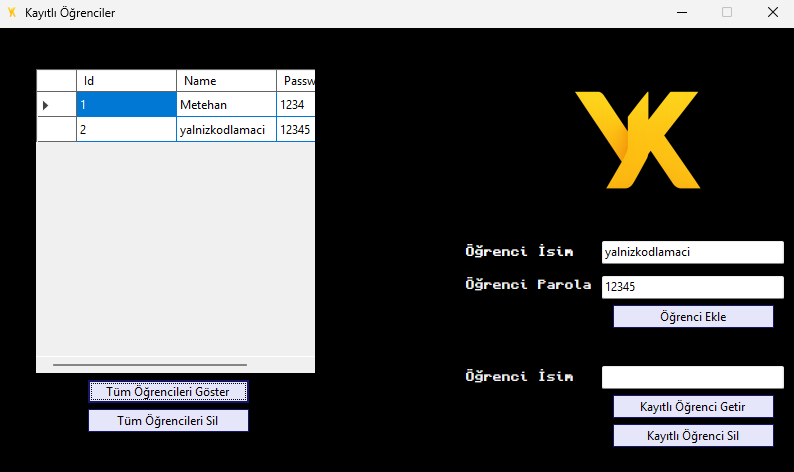Click the grid's horizontal scrollbar

(150, 365)
